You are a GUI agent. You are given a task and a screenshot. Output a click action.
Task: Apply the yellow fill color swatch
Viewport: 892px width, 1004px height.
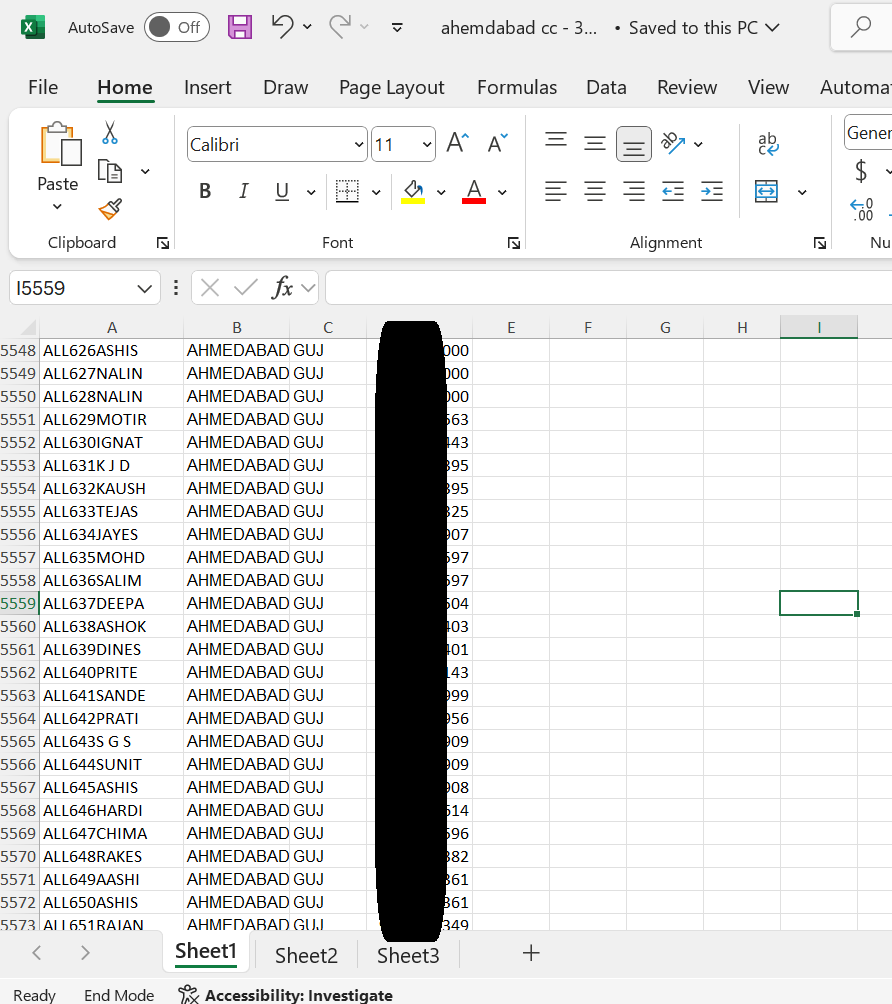coord(413,192)
